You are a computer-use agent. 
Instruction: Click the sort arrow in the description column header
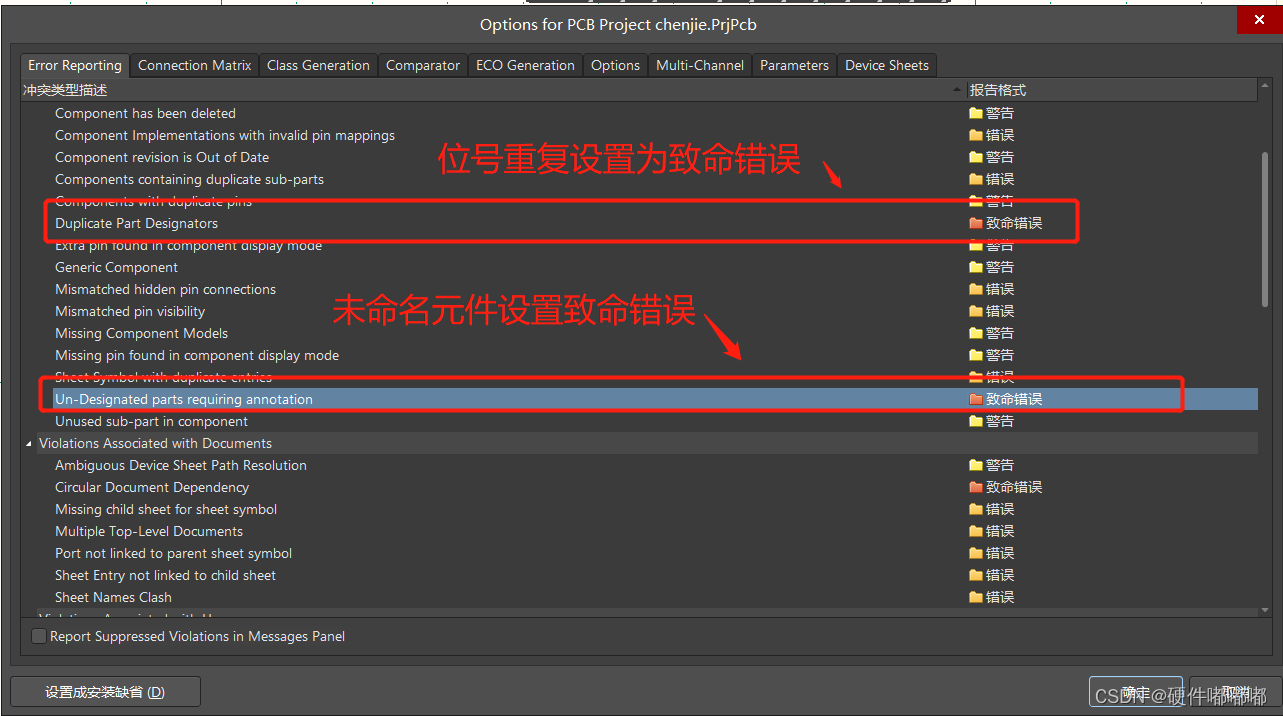pos(957,90)
